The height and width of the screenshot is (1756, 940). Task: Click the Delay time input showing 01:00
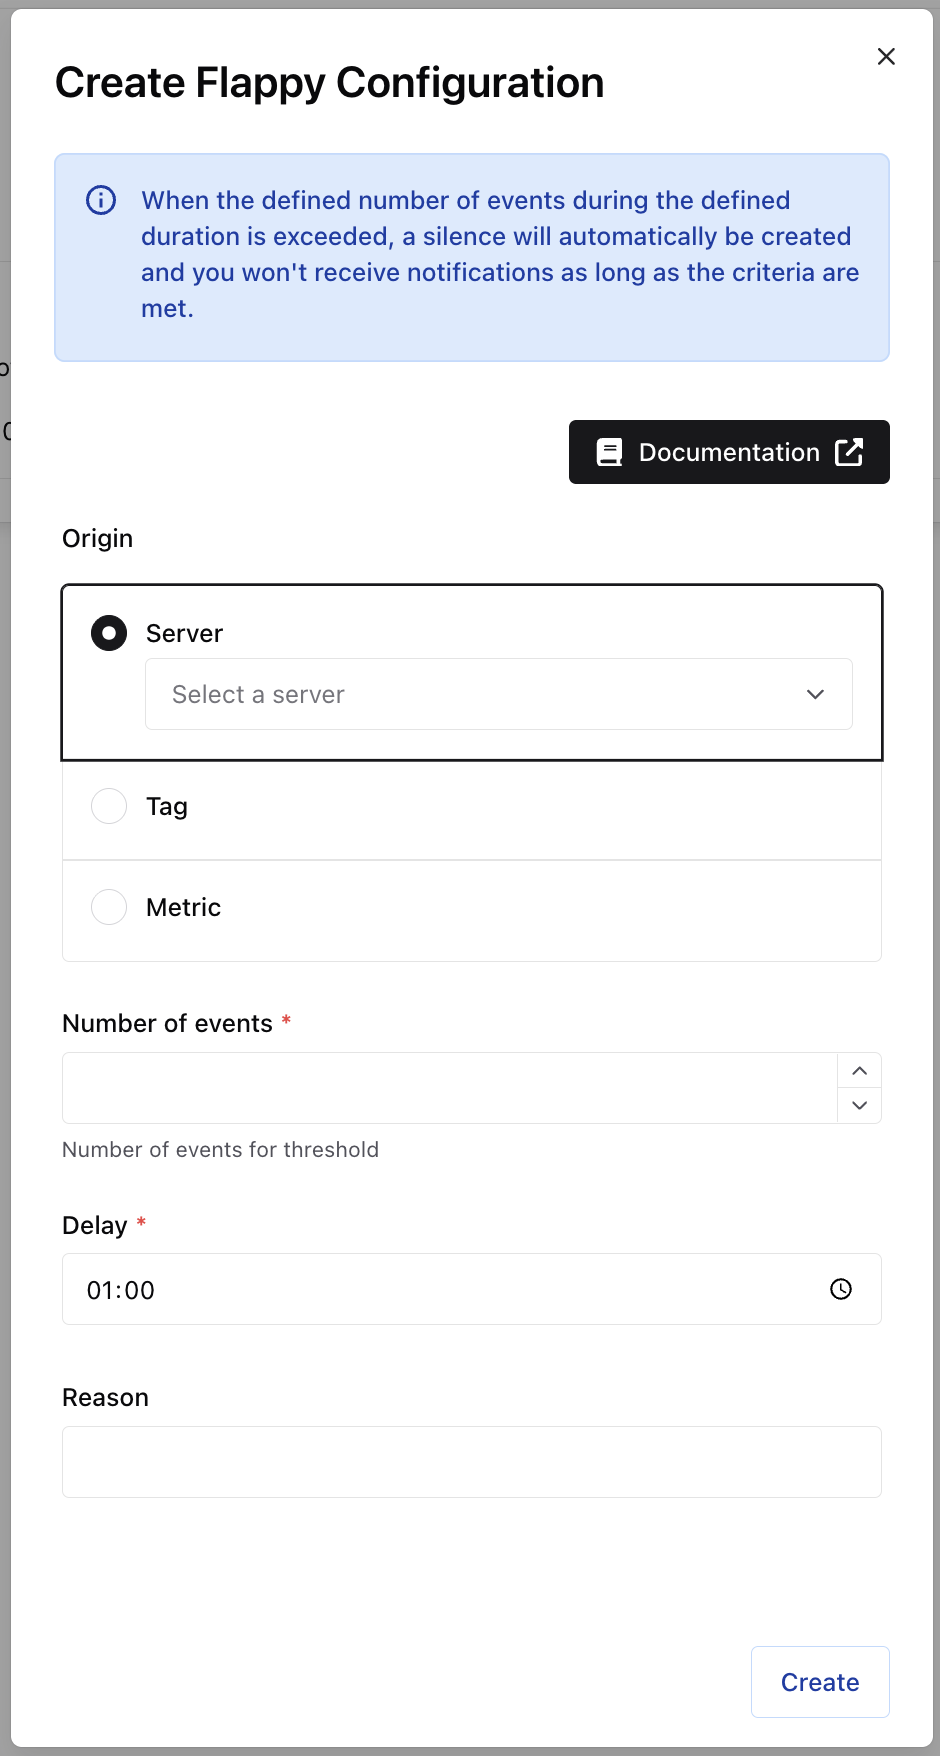(440, 1289)
